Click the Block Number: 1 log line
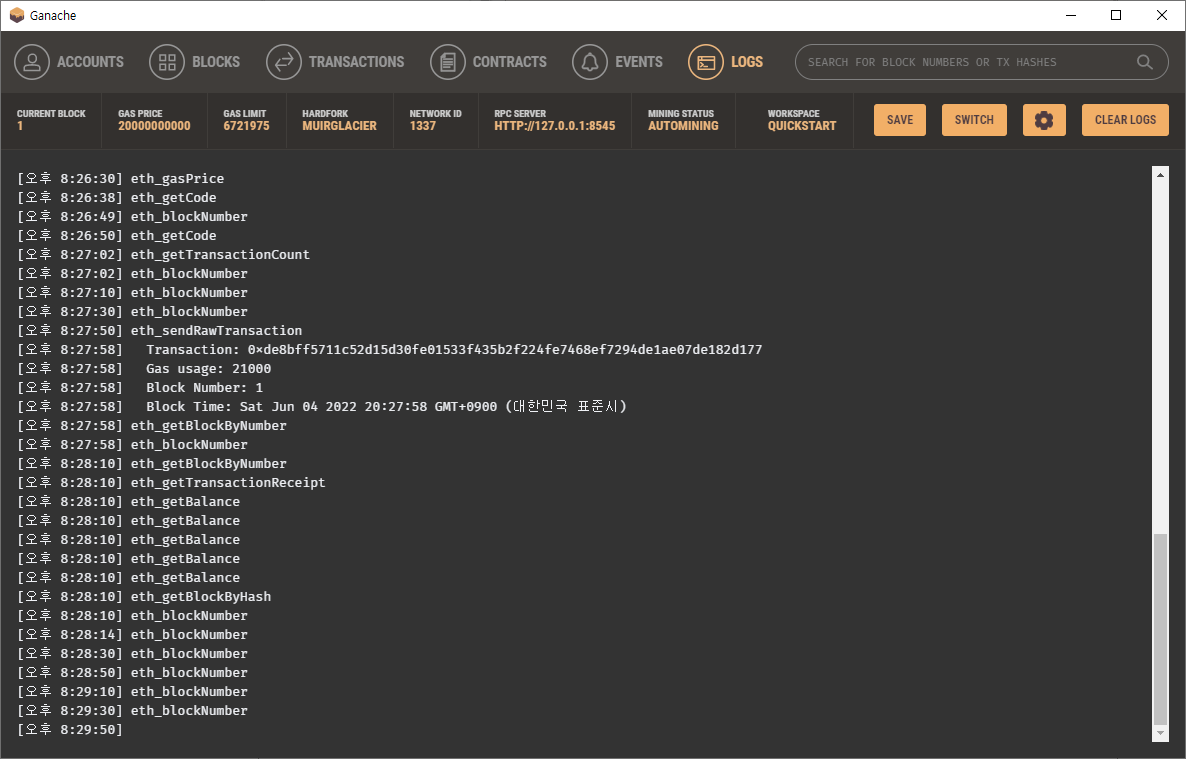This screenshot has height=759, width=1186. [x=140, y=387]
